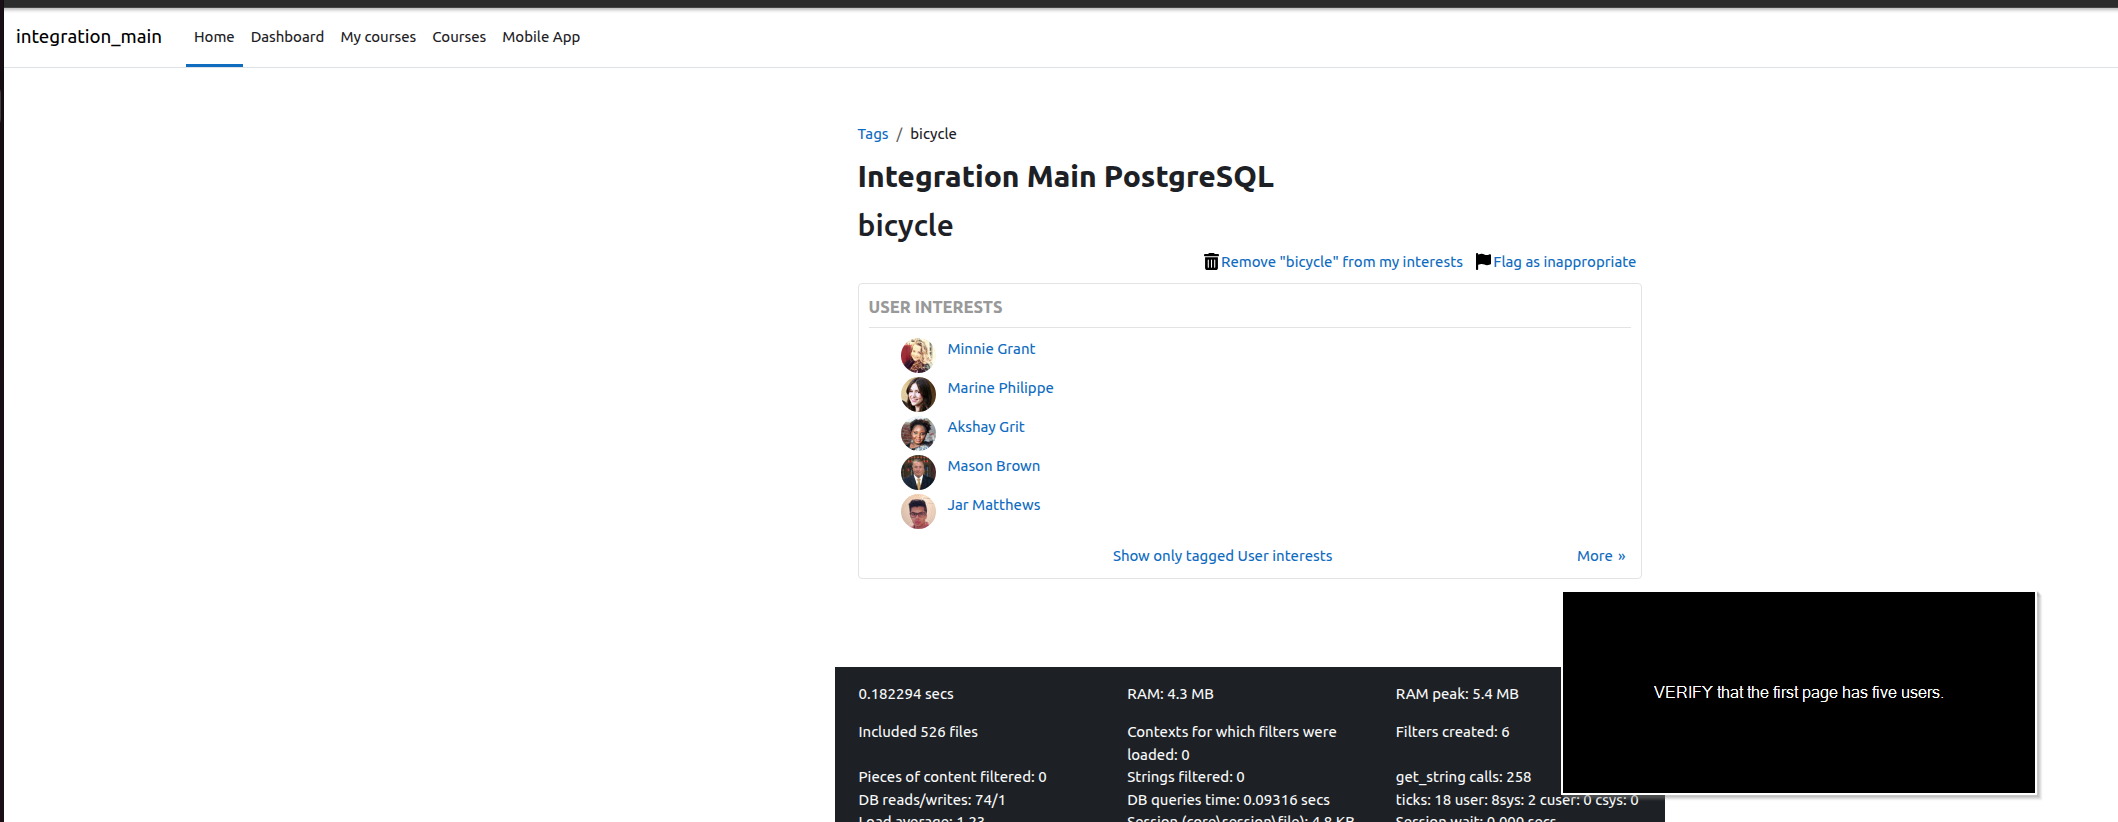Click the RAM: 4.3 MB footer text
2118x822 pixels.
pos(1170,694)
